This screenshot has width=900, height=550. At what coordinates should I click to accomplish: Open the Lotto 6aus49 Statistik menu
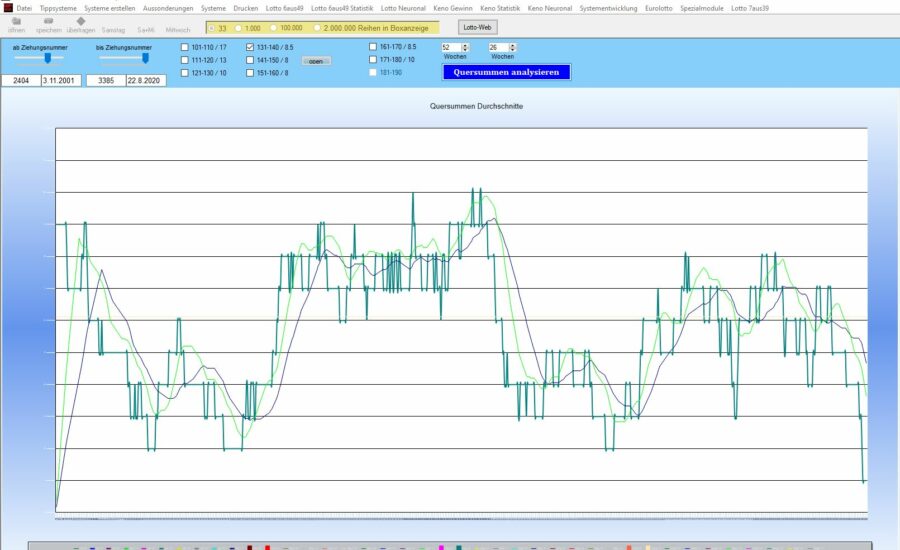342,8
